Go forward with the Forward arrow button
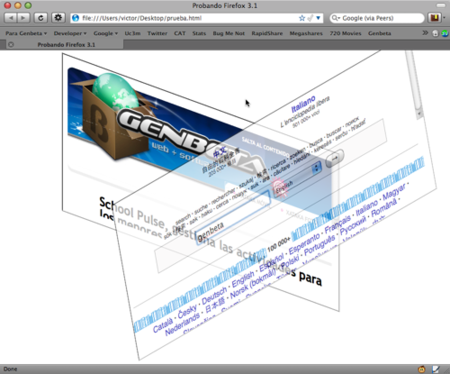 (x=23, y=18)
